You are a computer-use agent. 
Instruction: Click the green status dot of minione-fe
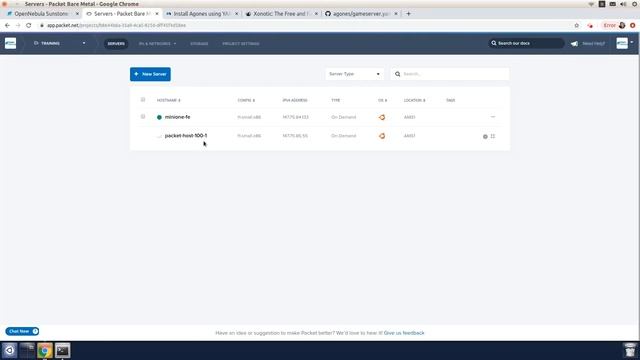(x=159, y=117)
